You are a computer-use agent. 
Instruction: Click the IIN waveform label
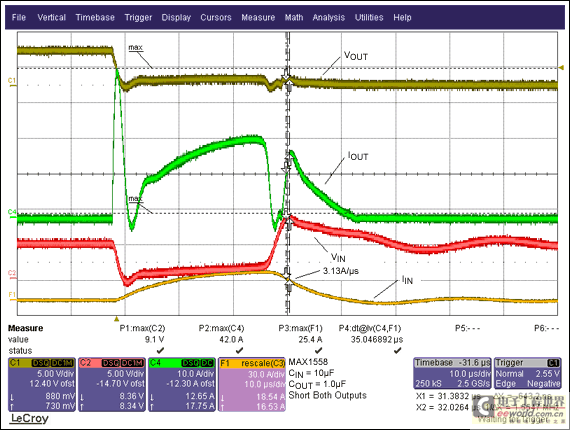click(x=407, y=280)
